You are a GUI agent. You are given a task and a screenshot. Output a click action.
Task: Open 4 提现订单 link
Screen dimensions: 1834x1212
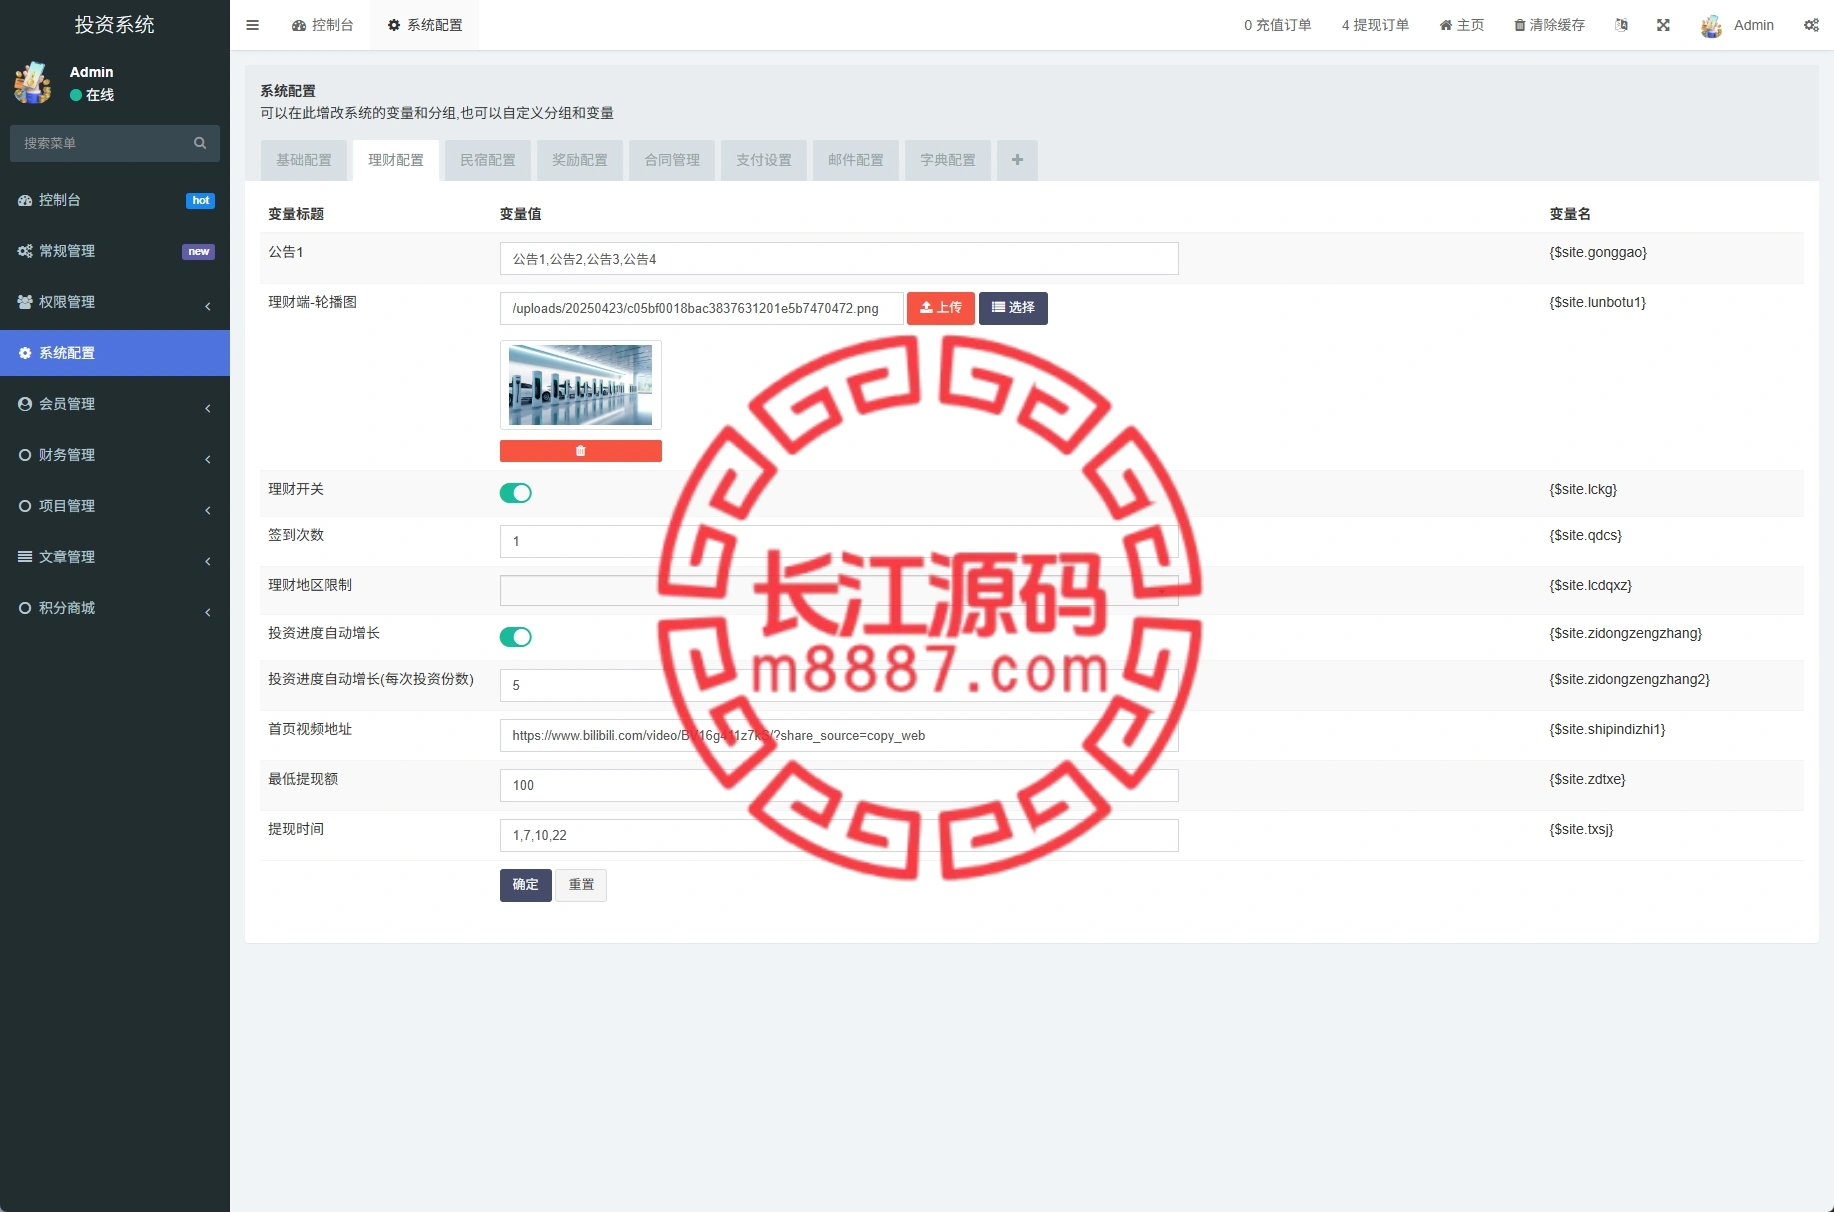tap(1375, 25)
